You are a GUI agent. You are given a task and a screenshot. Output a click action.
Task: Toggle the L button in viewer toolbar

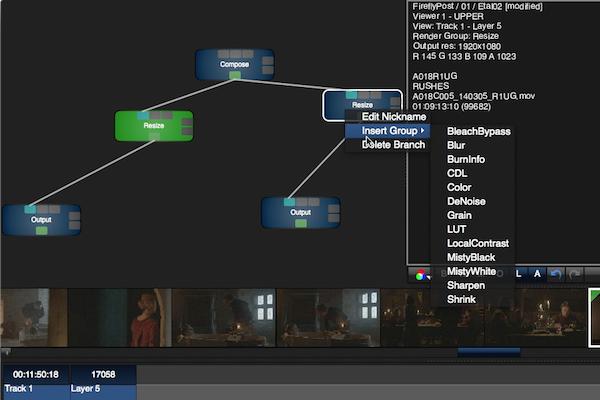(x=518, y=274)
